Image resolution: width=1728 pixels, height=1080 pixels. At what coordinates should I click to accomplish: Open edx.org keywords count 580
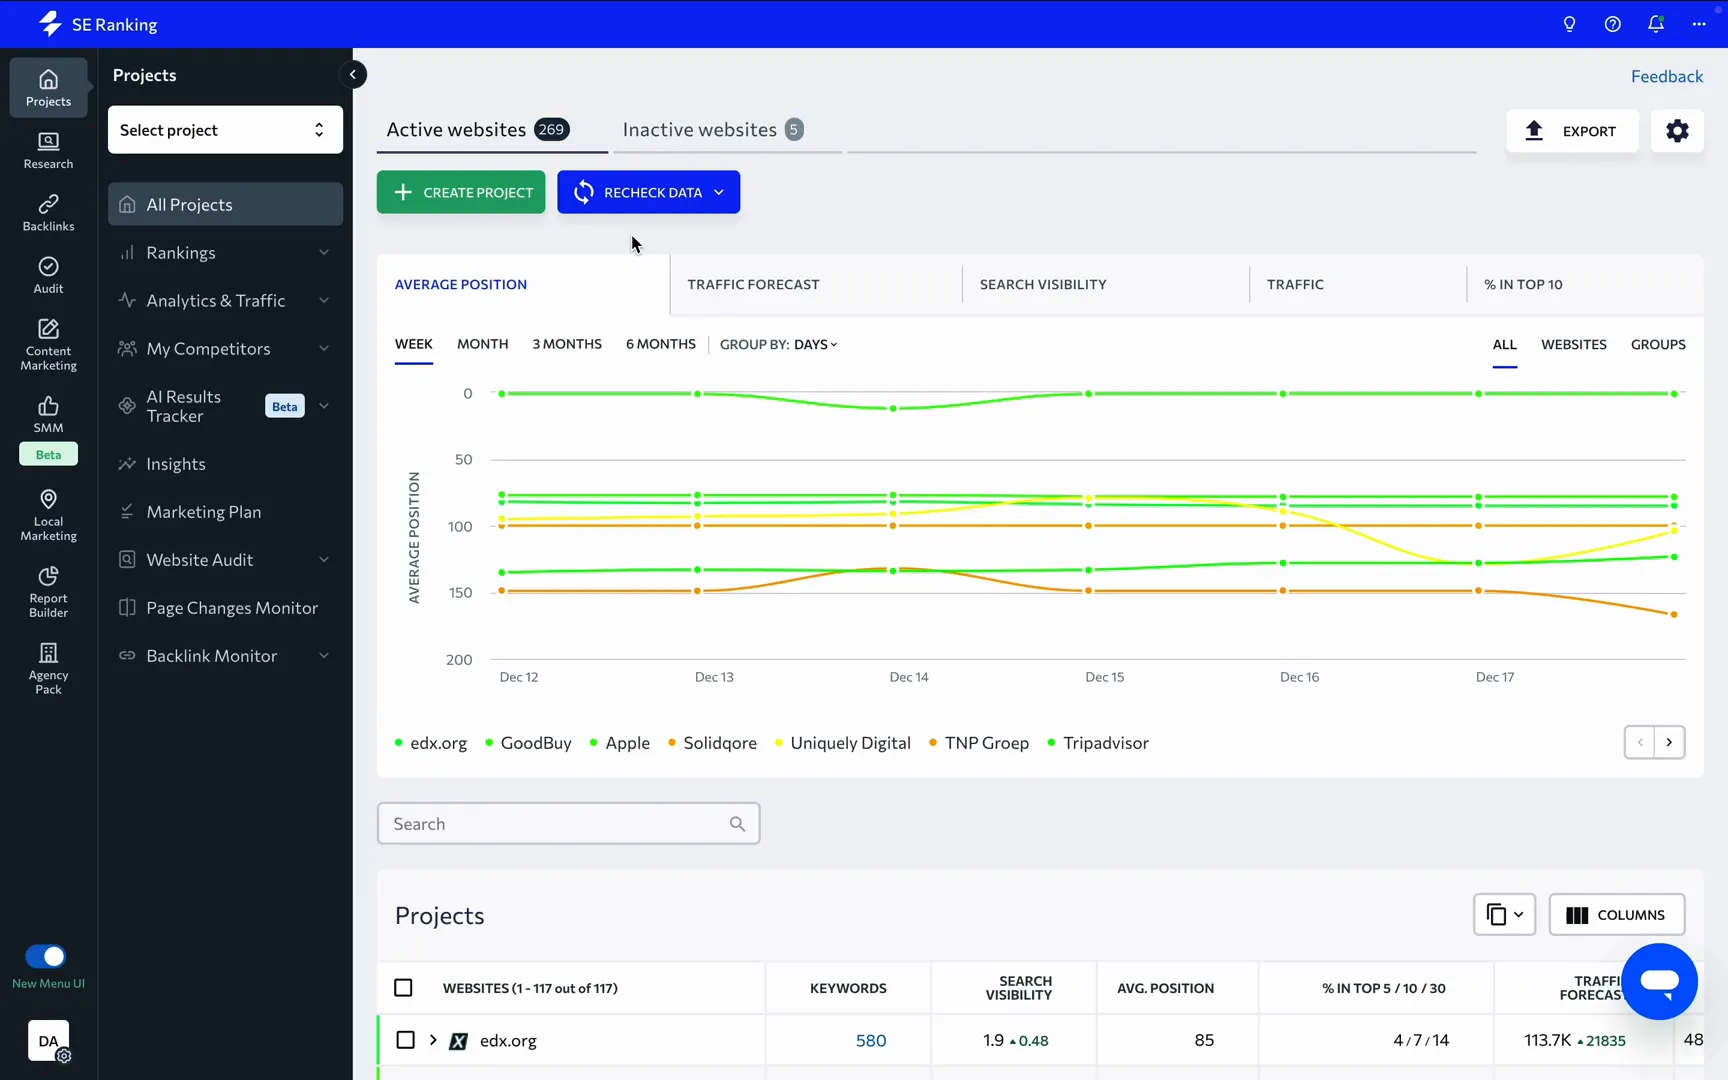click(x=871, y=1041)
